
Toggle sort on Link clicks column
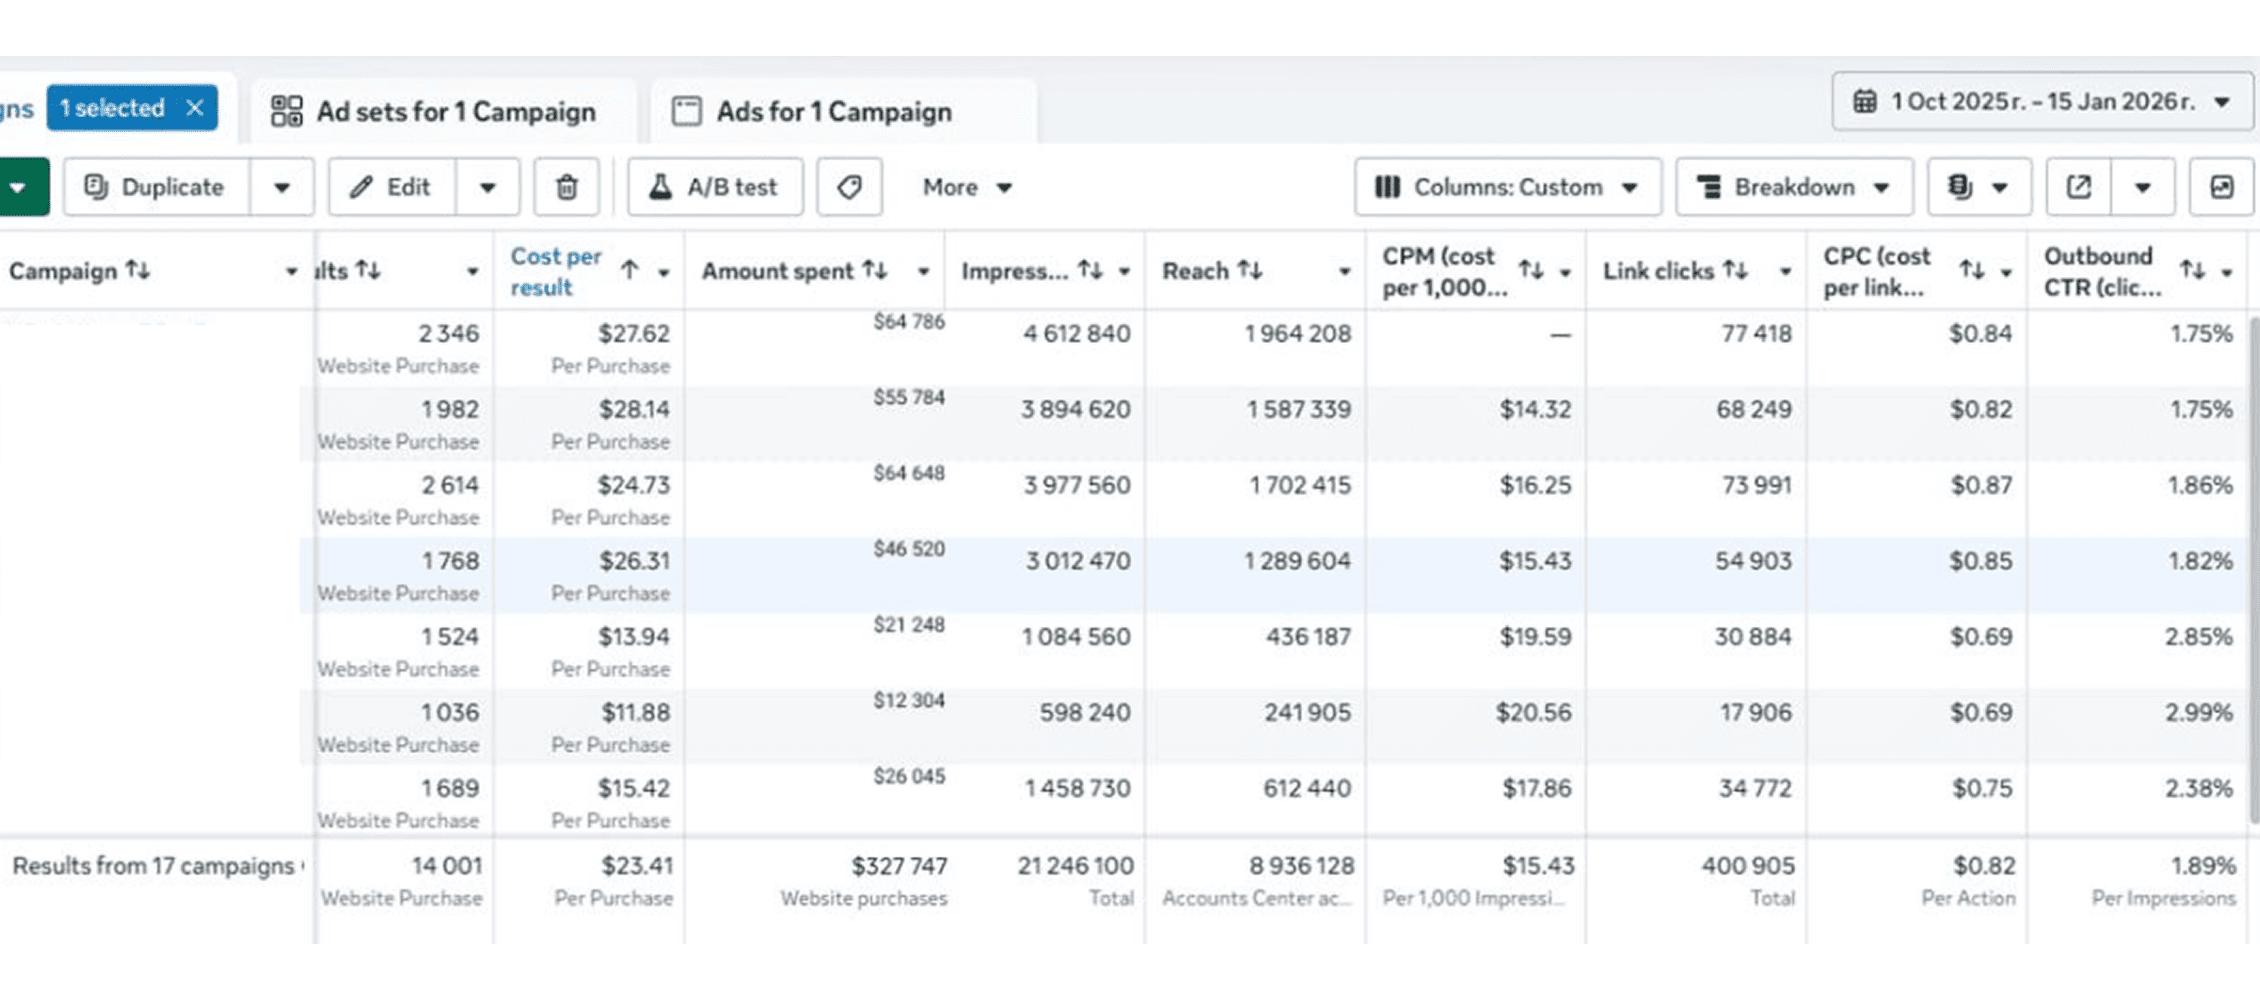pos(1735,270)
